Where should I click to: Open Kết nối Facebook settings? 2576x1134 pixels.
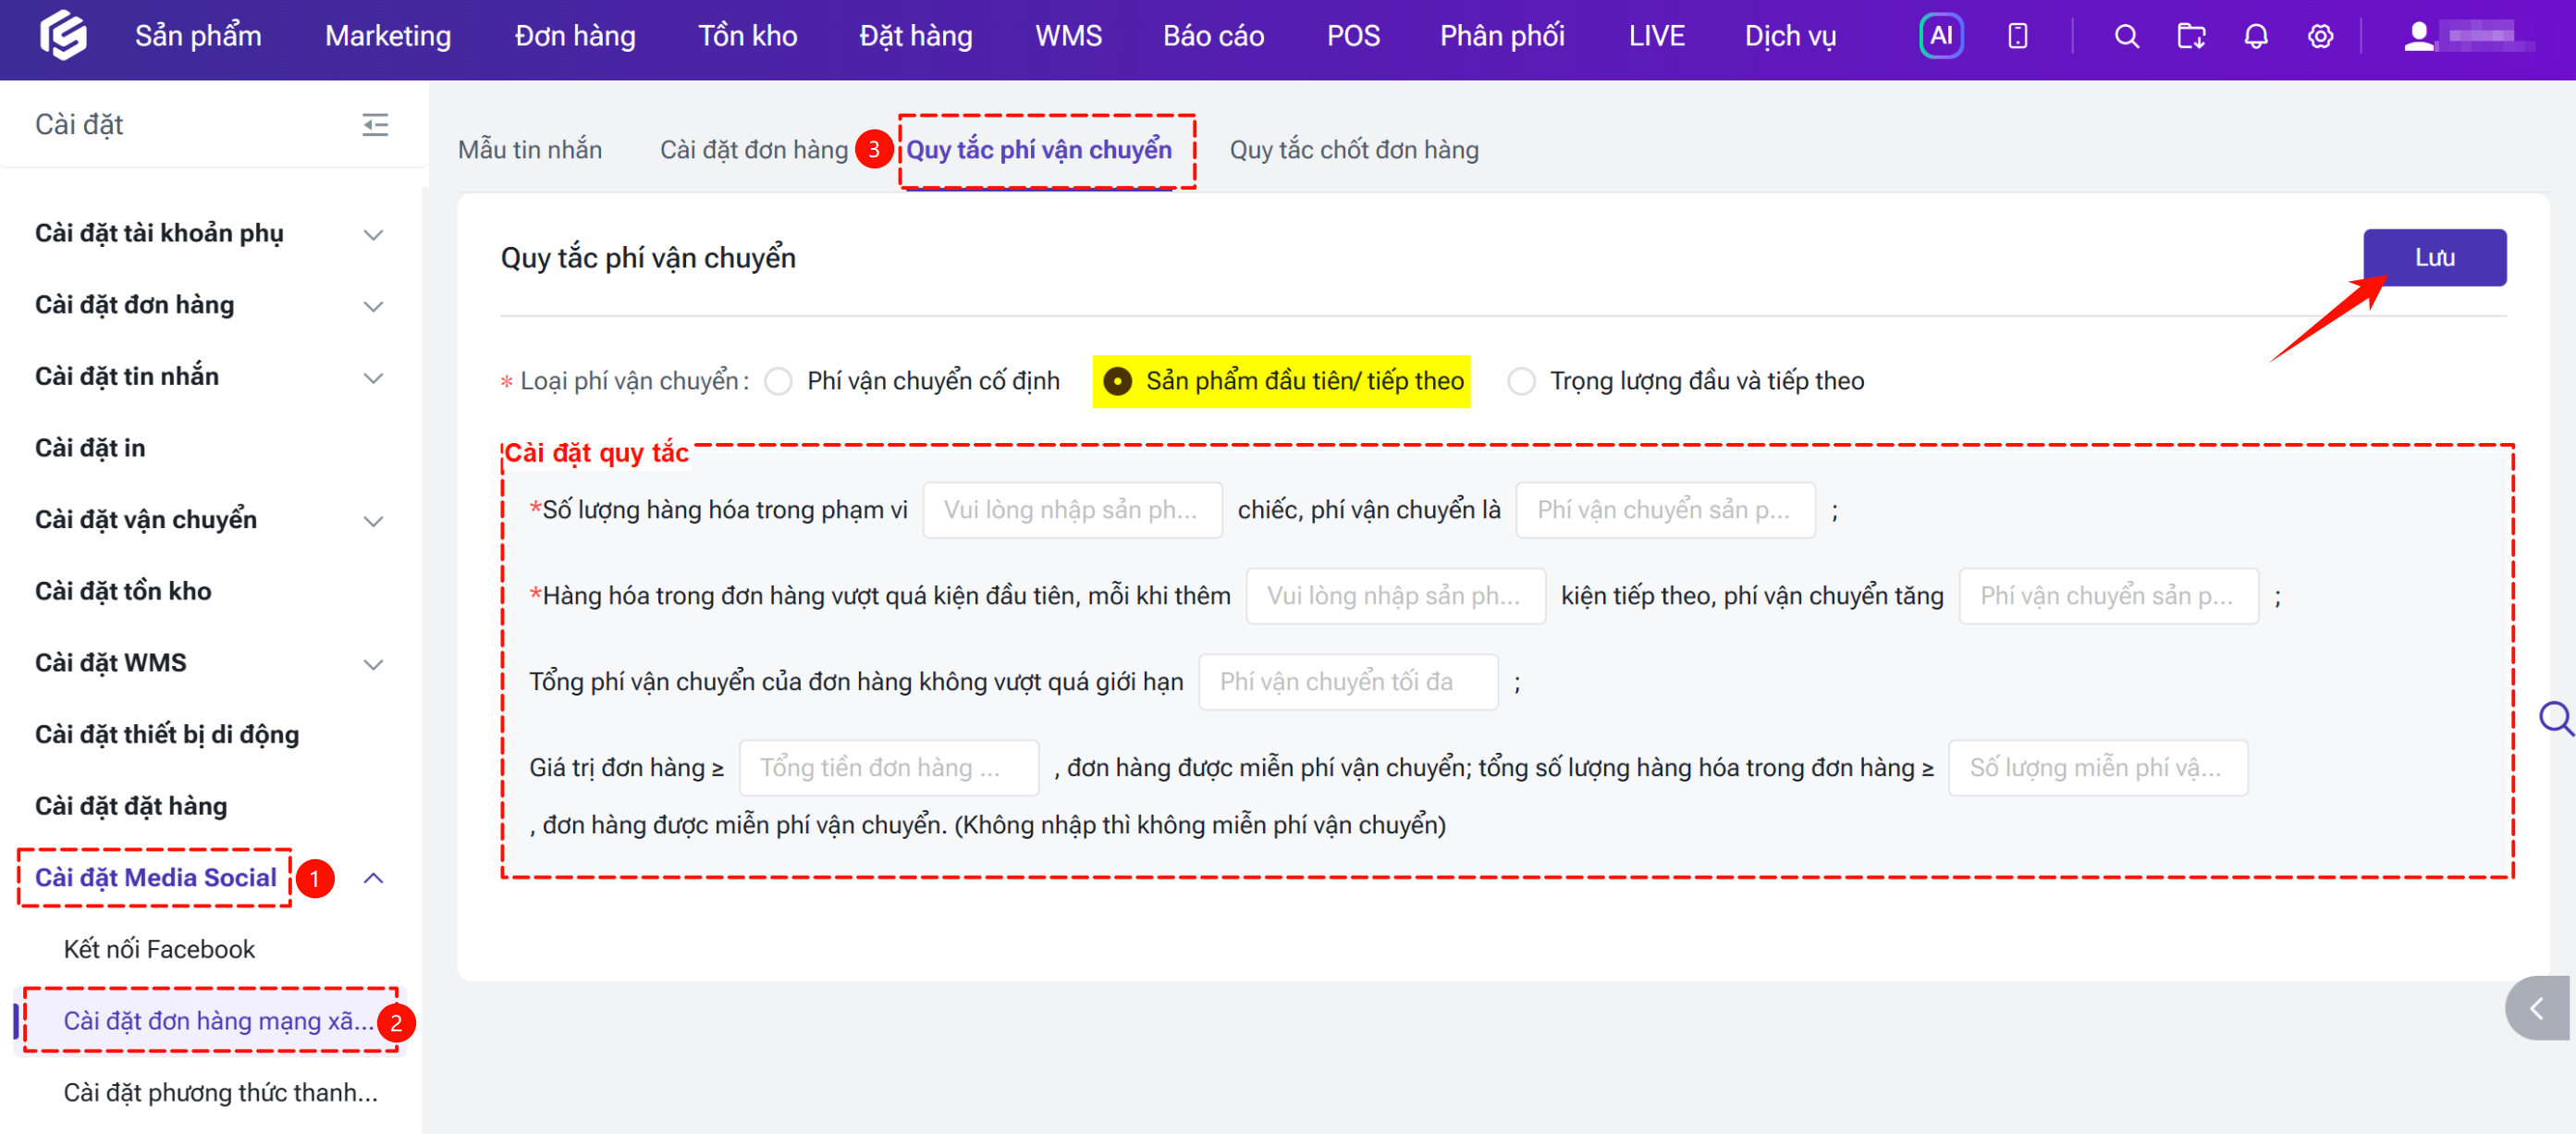click(x=159, y=949)
